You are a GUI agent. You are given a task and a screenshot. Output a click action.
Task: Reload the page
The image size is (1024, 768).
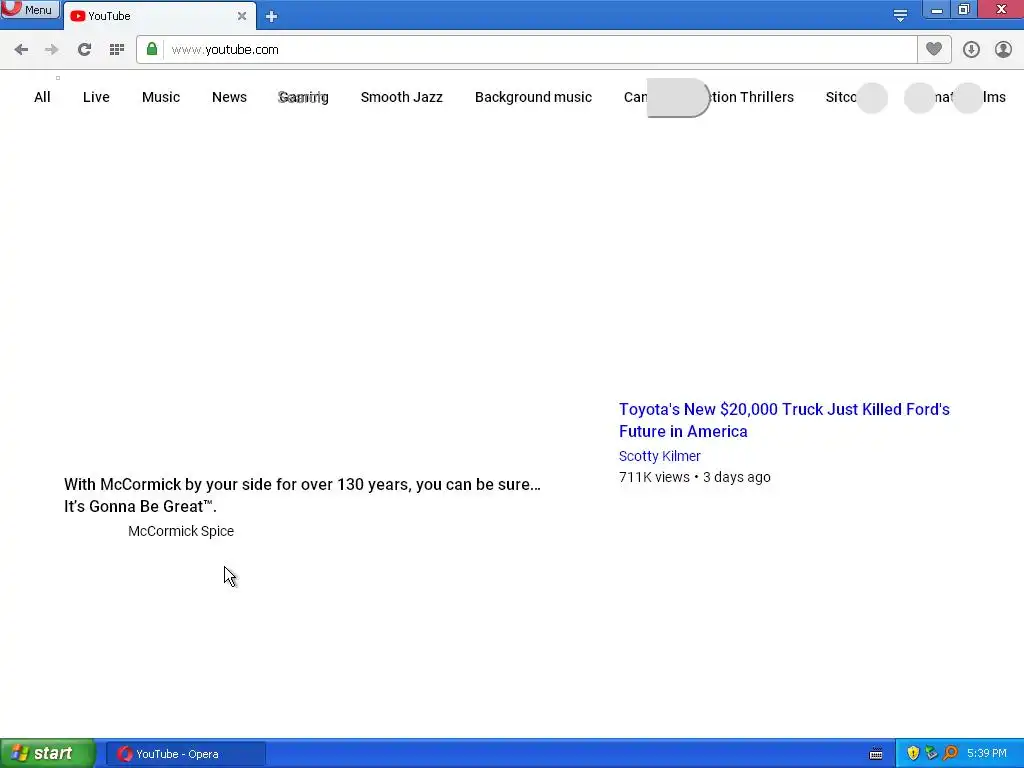point(84,50)
